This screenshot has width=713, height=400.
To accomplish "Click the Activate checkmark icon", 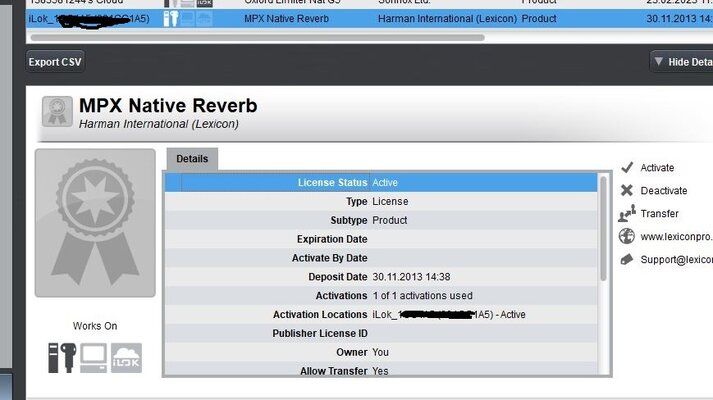I will click(x=627, y=167).
